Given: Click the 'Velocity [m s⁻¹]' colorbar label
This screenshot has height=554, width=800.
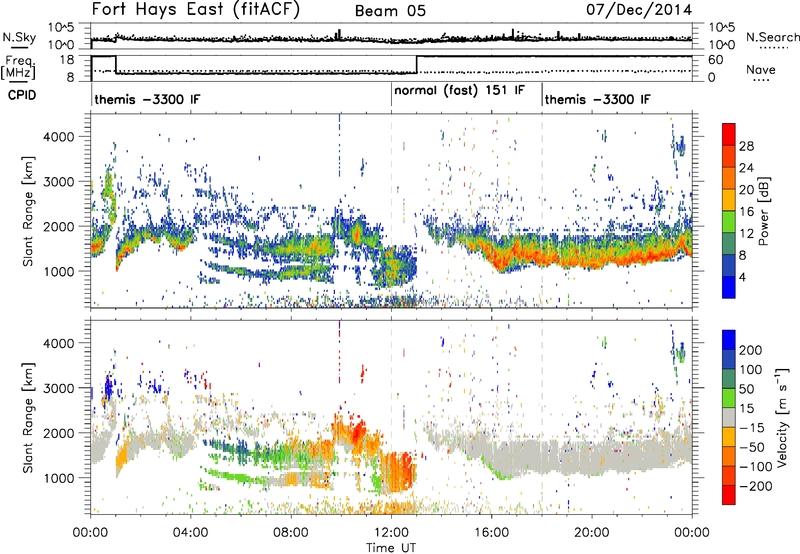Looking at the screenshot, I should (782, 417).
